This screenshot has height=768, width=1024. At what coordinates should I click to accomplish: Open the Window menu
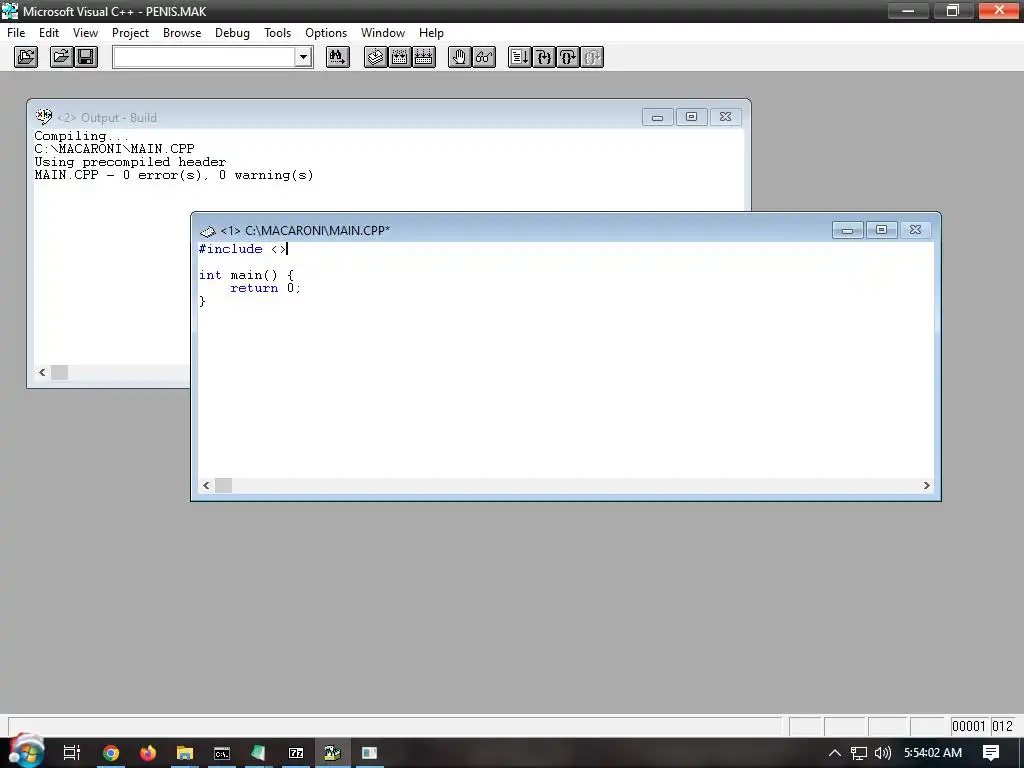click(x=383, y=33)
